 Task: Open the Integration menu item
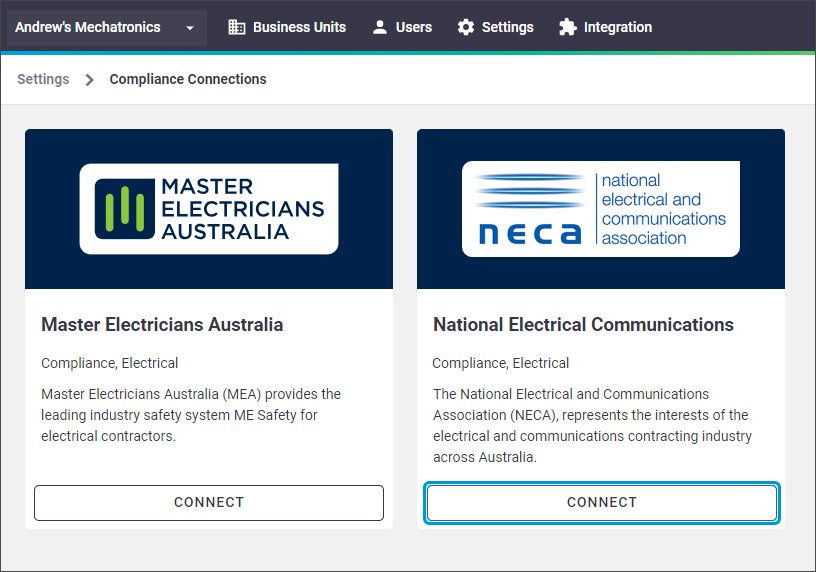(x=605, y=27)
